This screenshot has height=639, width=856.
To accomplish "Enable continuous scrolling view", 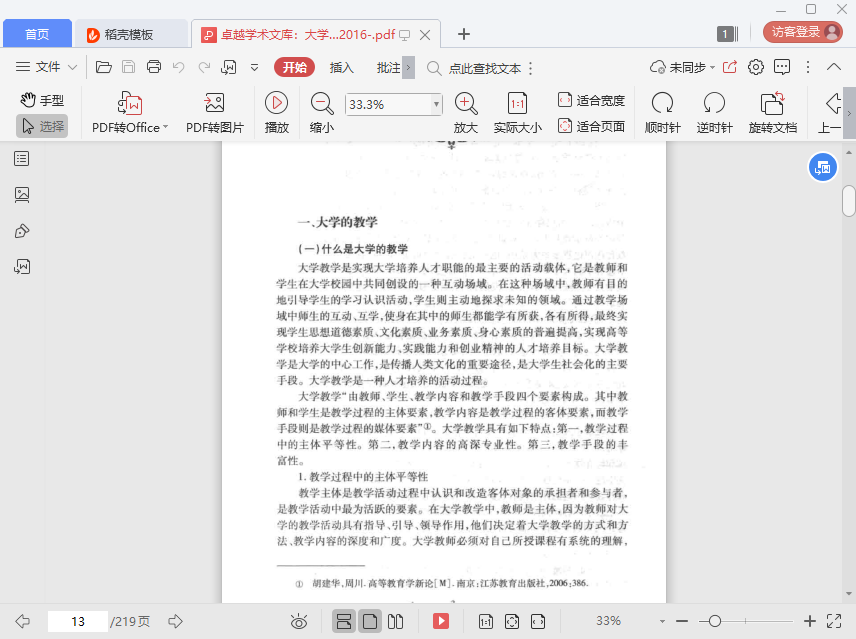I will 344,621.
